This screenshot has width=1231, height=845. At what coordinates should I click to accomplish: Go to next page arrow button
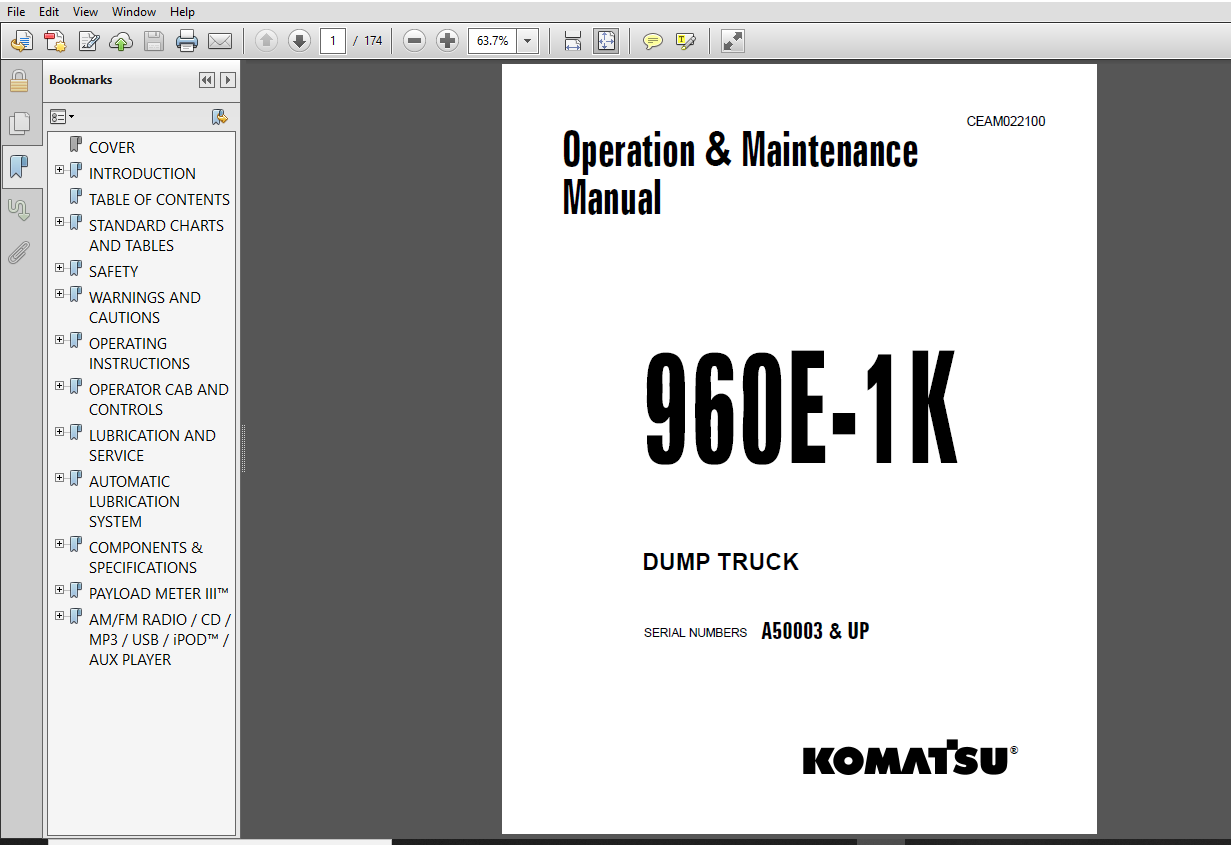pyautogui.click(x=299, y=41)
